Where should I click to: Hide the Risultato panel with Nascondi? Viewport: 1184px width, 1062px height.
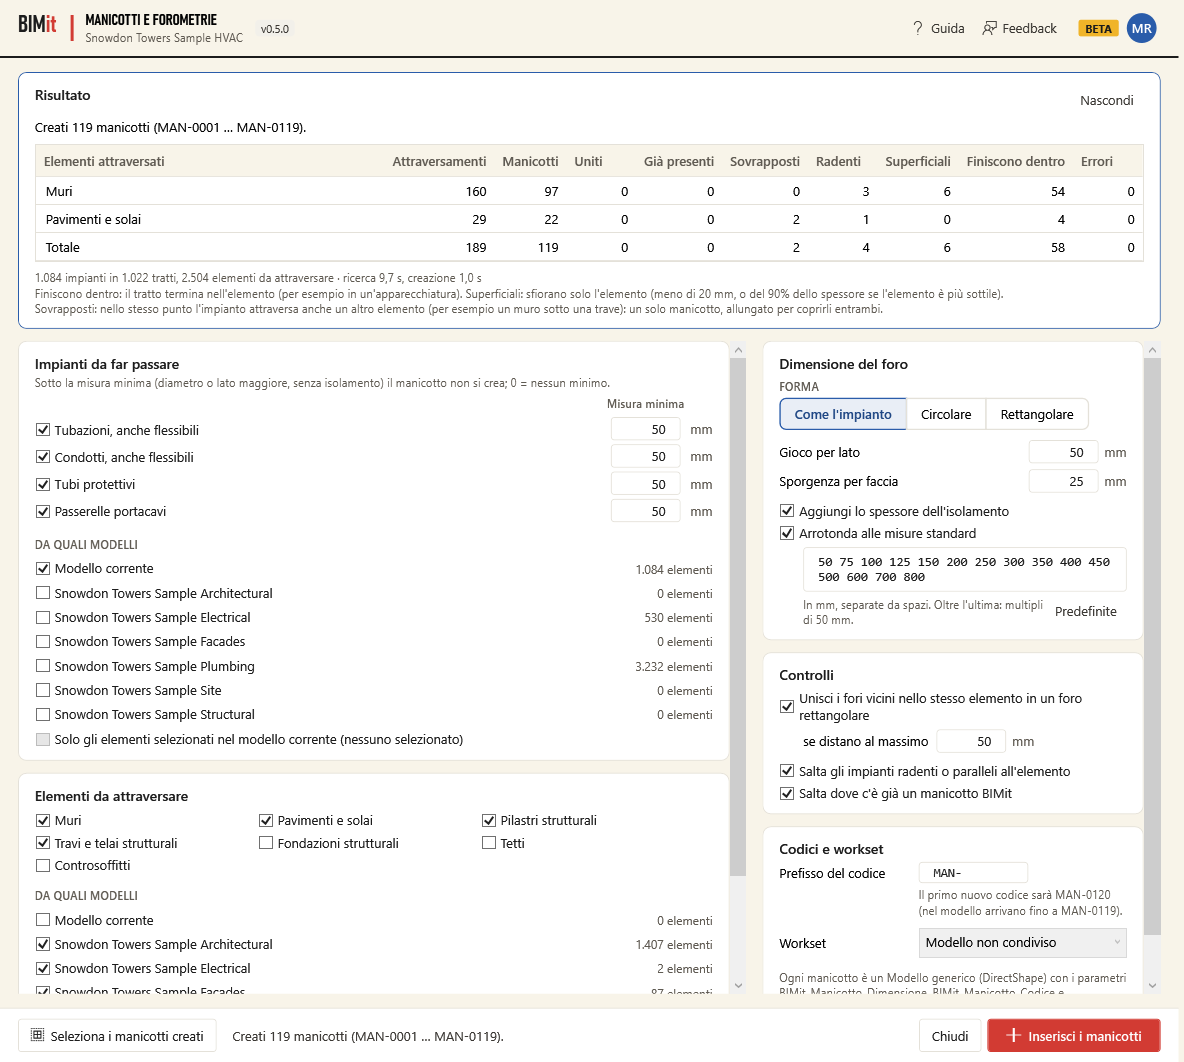coord(1106,100)
